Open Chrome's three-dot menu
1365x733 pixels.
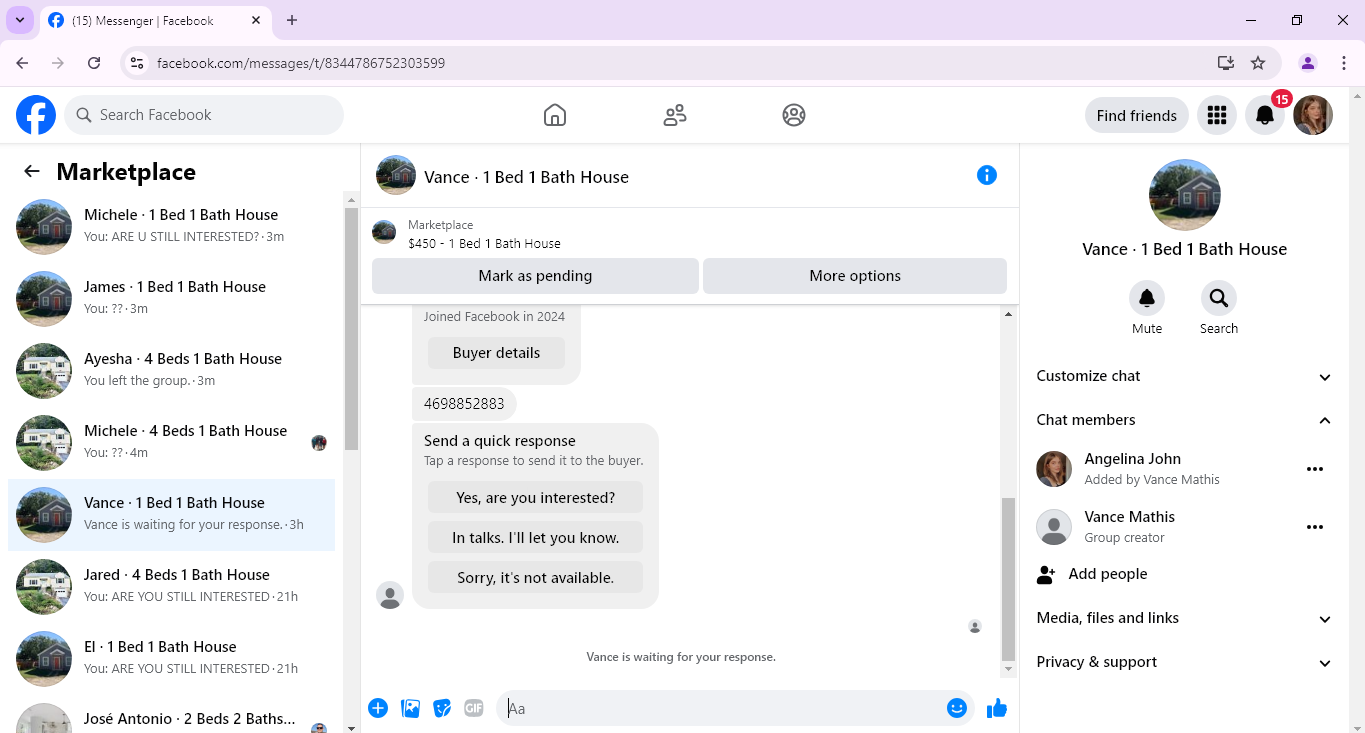point(1344,63)
